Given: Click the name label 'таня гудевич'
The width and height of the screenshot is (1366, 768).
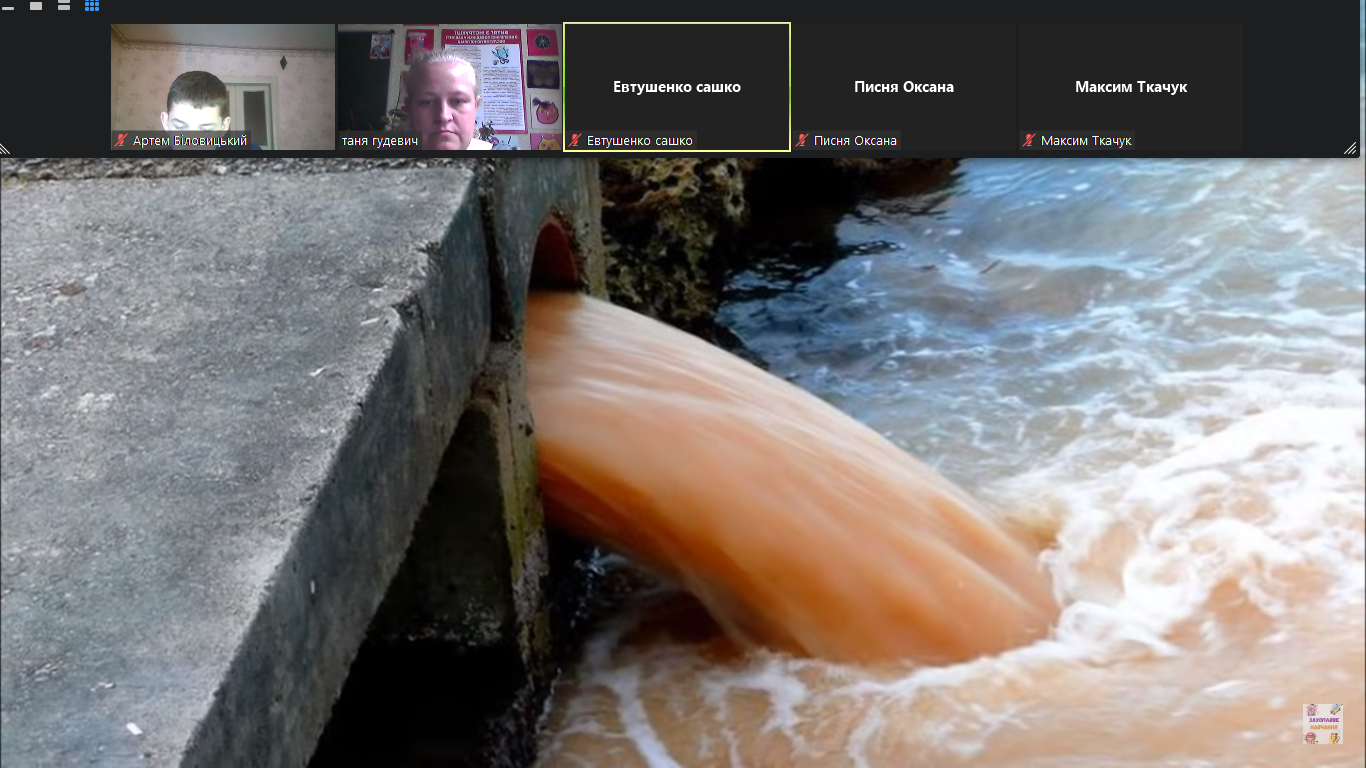Looking at the screenshot, I should tap(380, 141).
